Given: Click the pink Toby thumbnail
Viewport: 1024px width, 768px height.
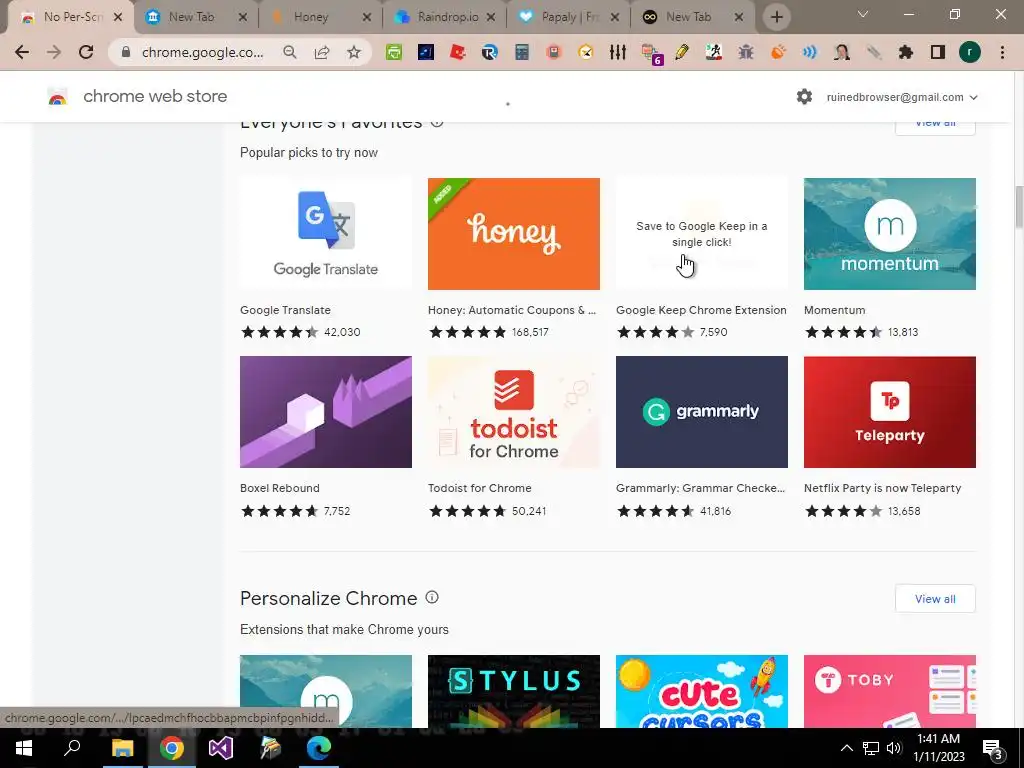Looking at the screenshot, I should click(x=890, y=691).
